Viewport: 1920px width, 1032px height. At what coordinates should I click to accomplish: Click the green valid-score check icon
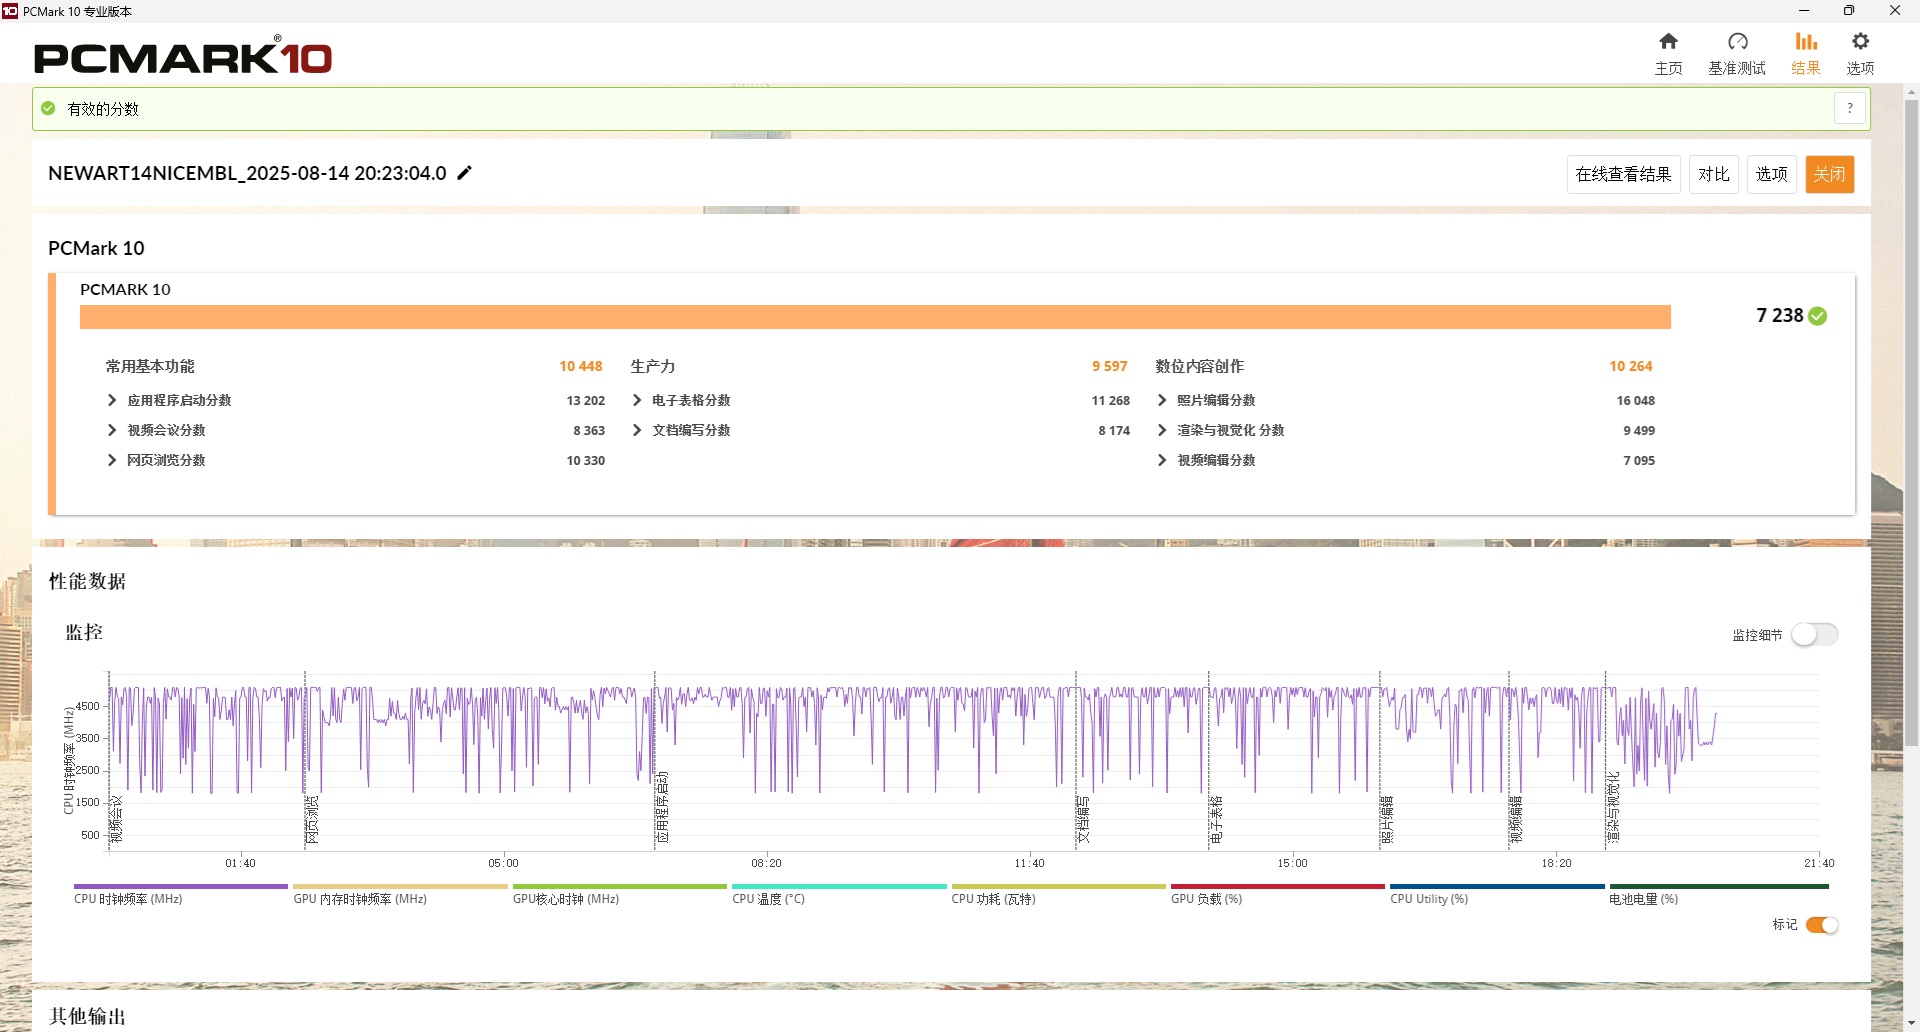pyautogui.click(x=48, y=108)
